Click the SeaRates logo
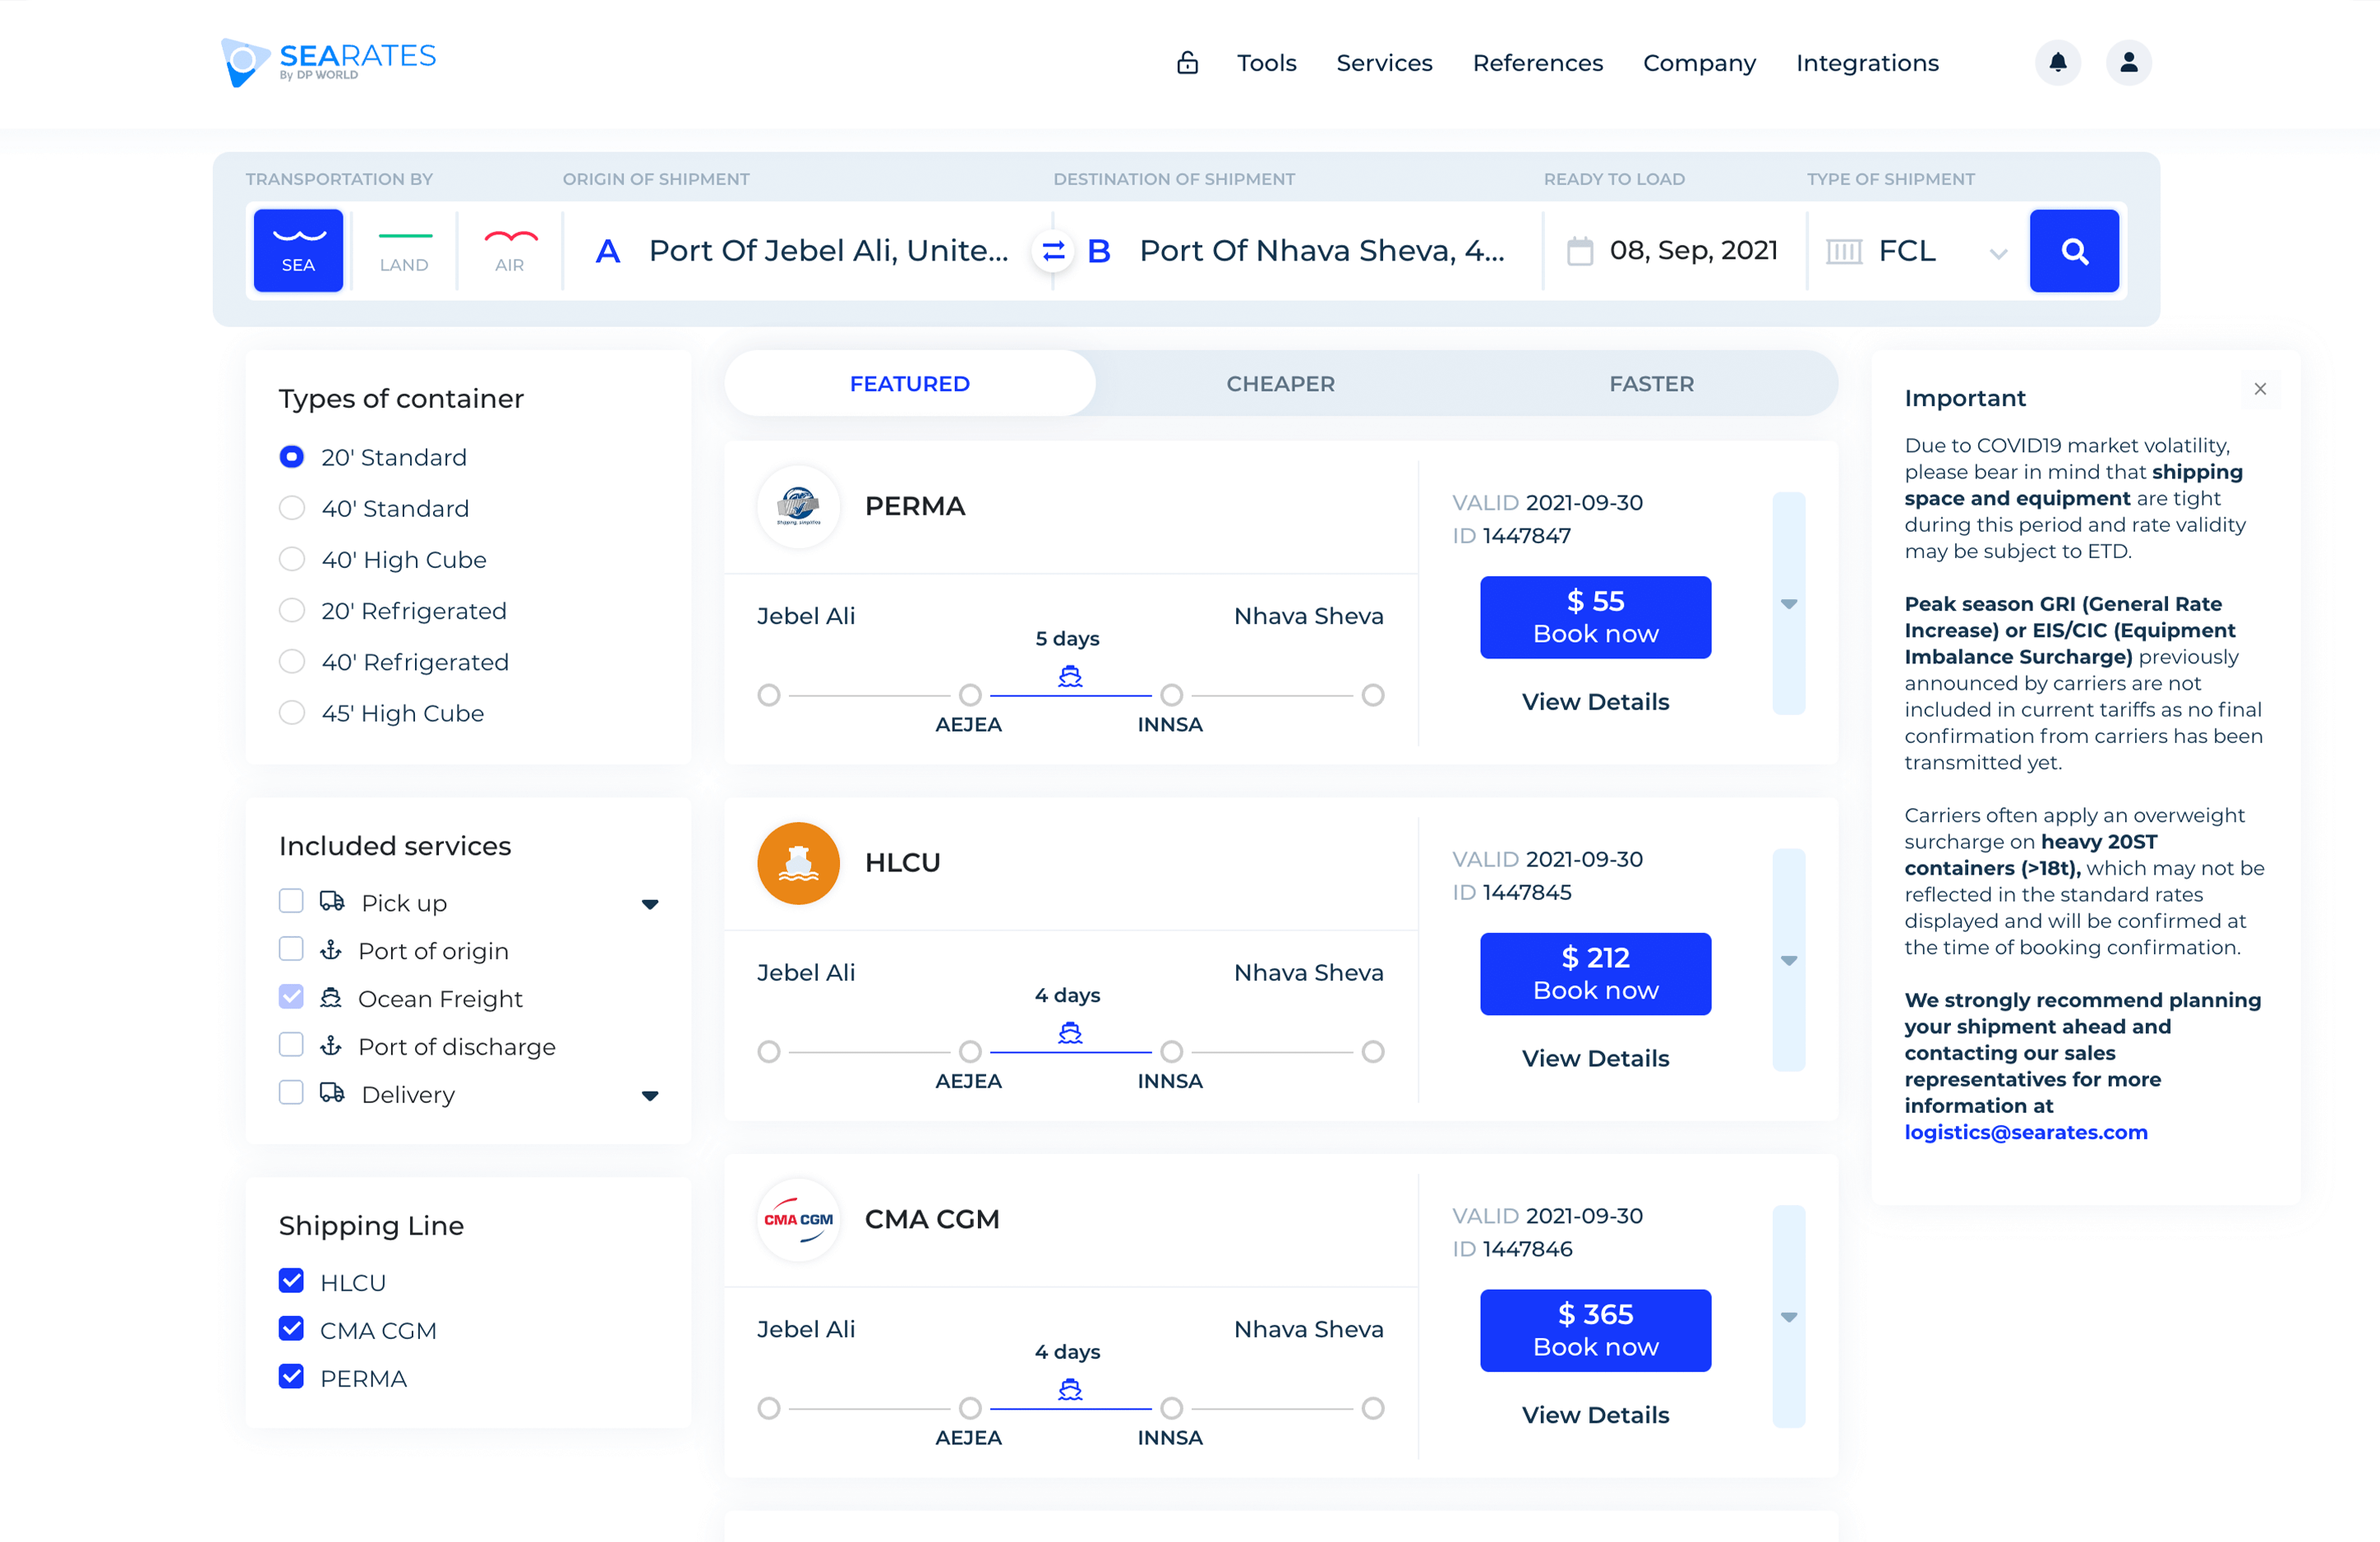2380x1542 pixels. point(328,62)
